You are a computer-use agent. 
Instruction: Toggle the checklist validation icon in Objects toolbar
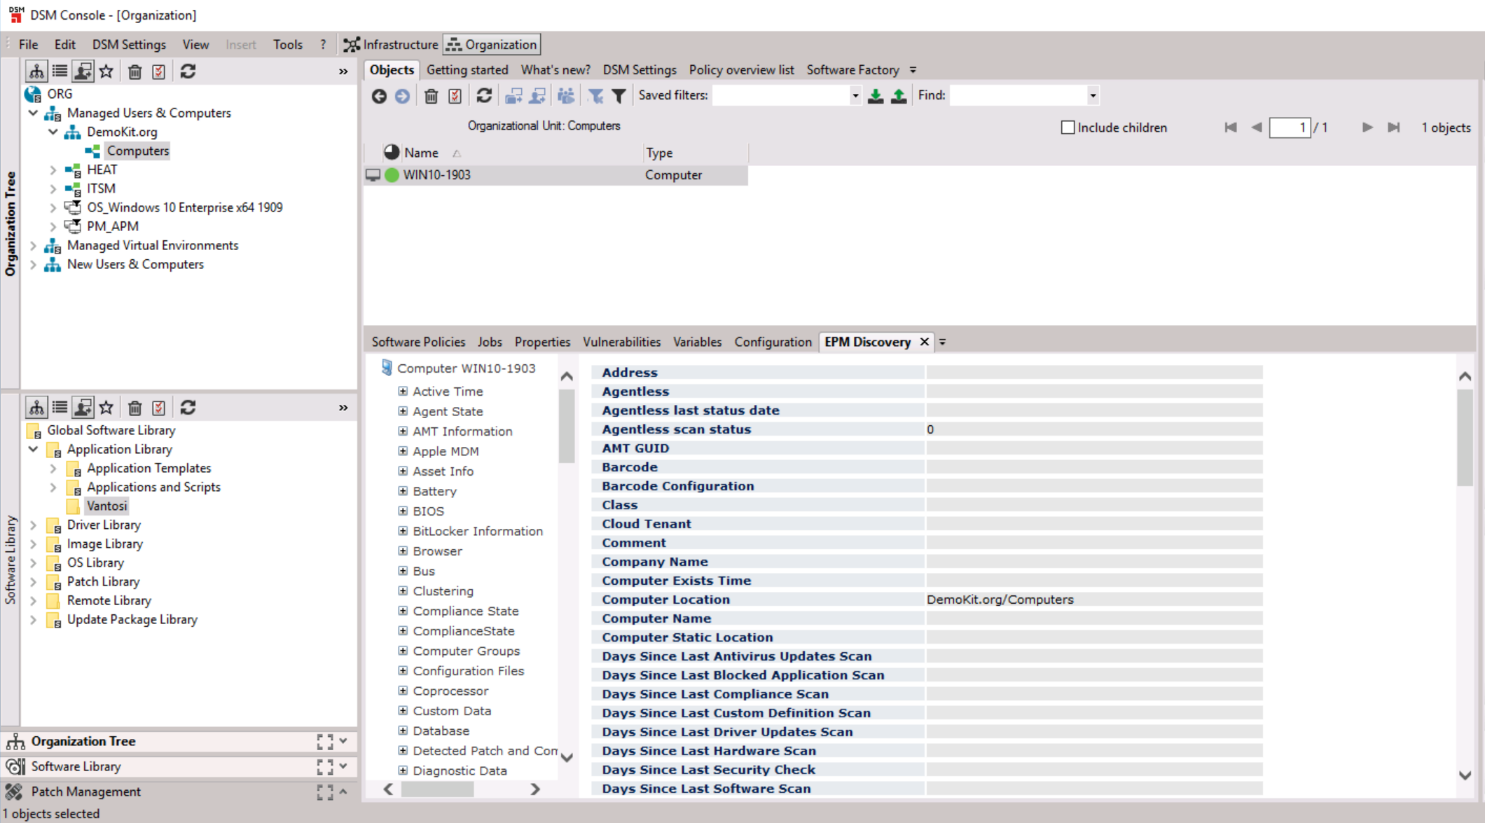click(456, 95)
